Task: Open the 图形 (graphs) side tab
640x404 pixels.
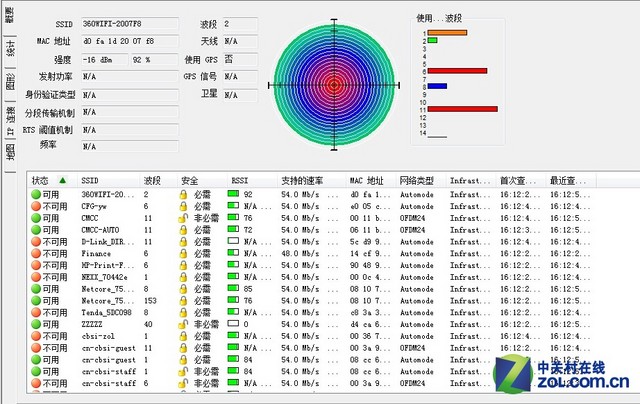Action: (x=10, y=83)
